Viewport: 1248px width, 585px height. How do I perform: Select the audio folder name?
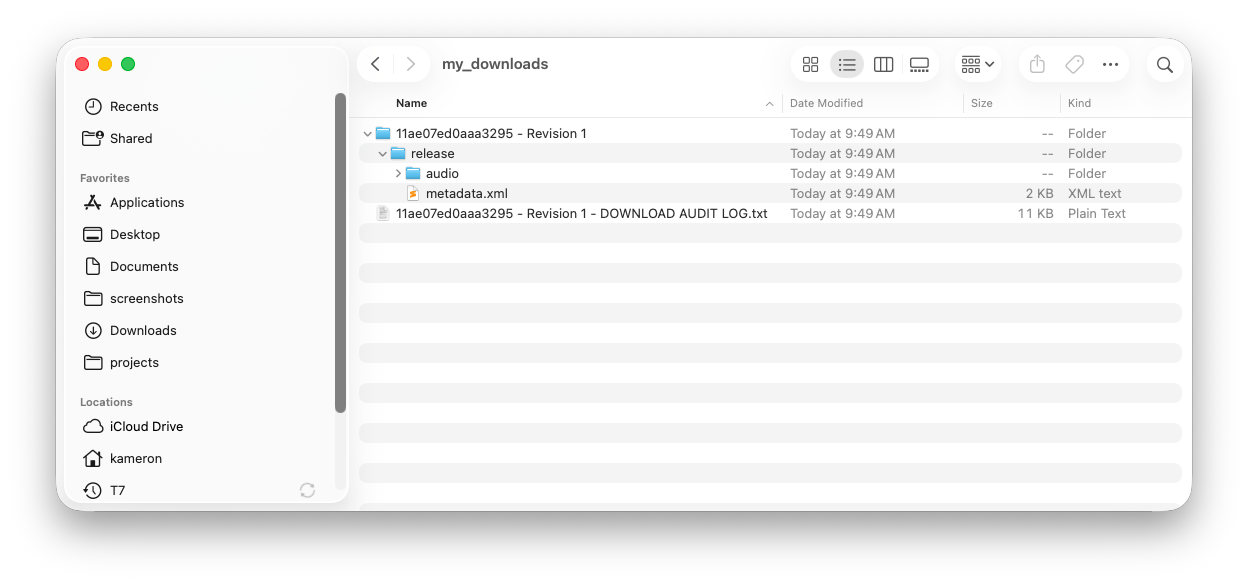pos(442,173)
